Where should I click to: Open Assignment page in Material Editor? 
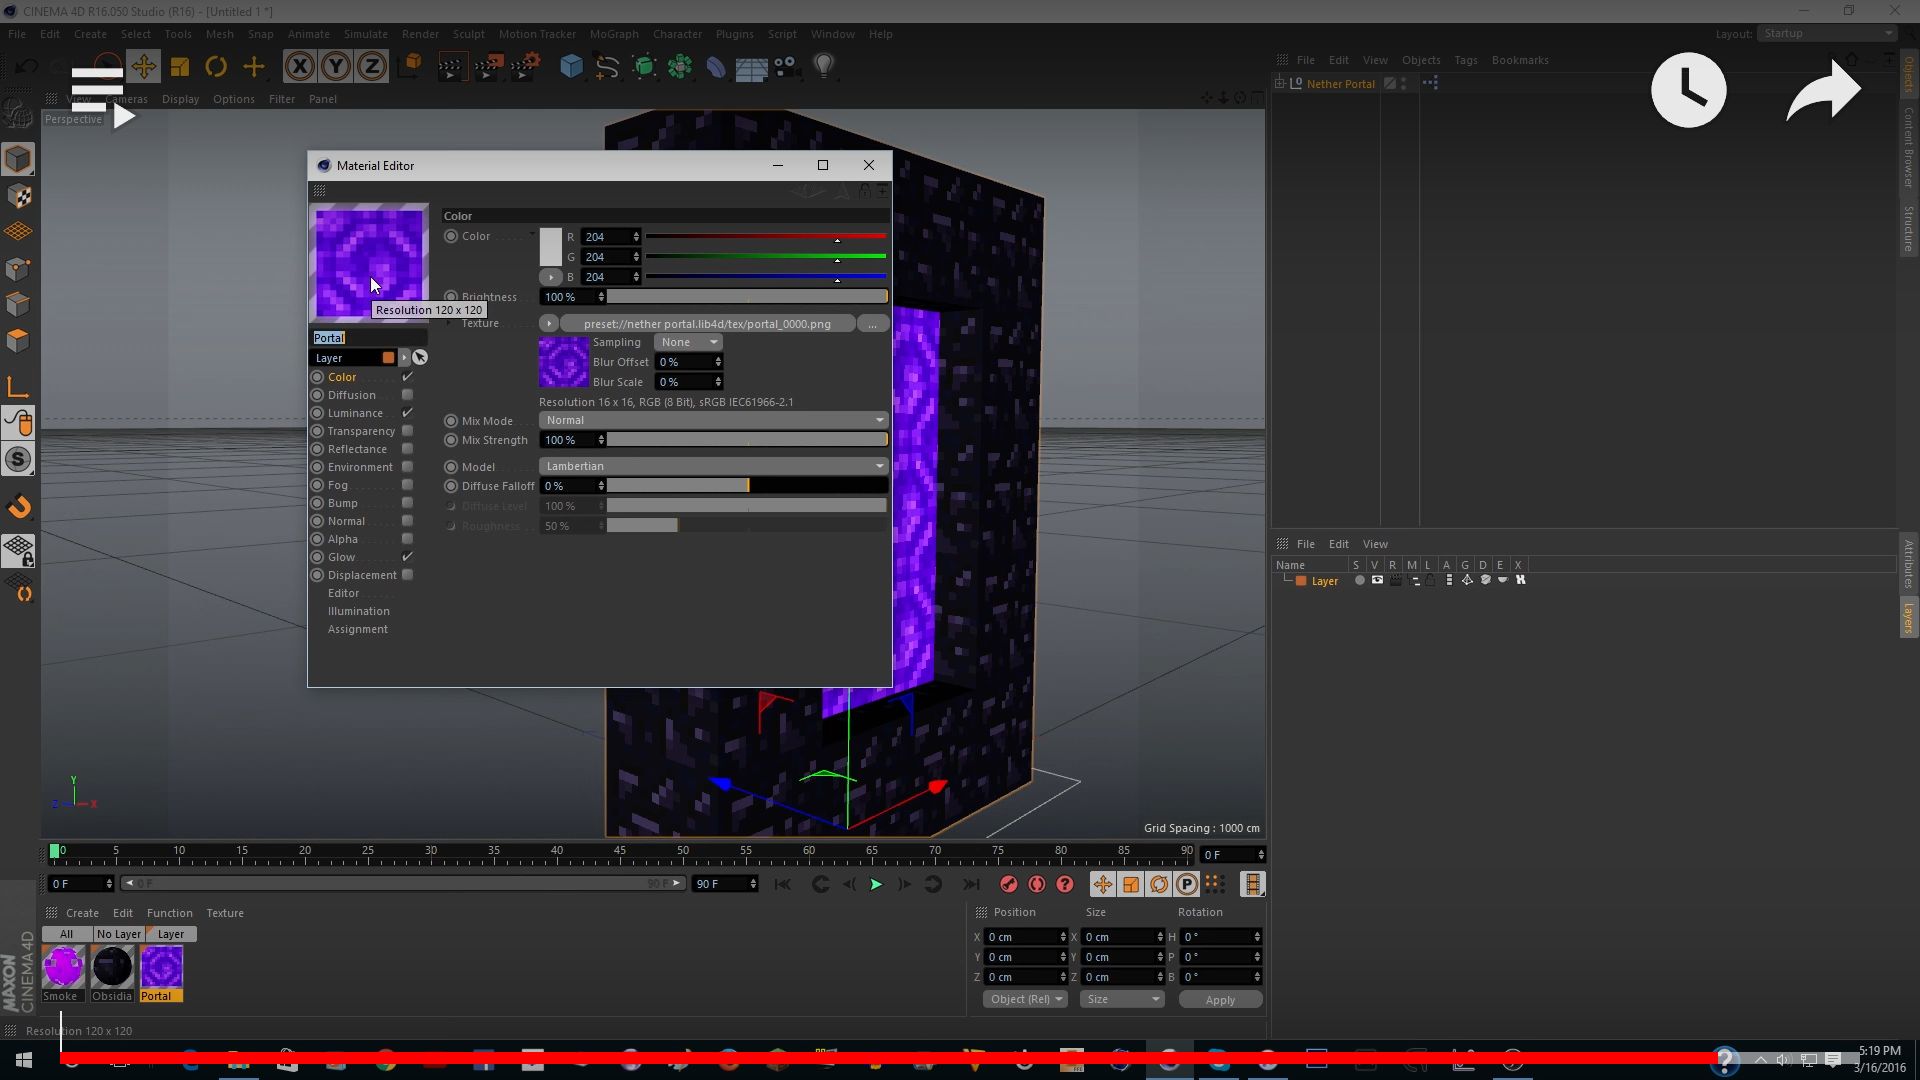(358, 629)
